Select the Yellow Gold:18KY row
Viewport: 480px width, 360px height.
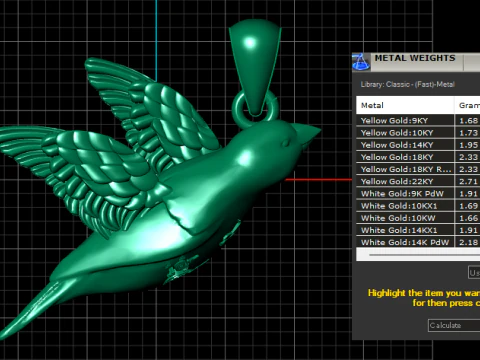[418, 157]
